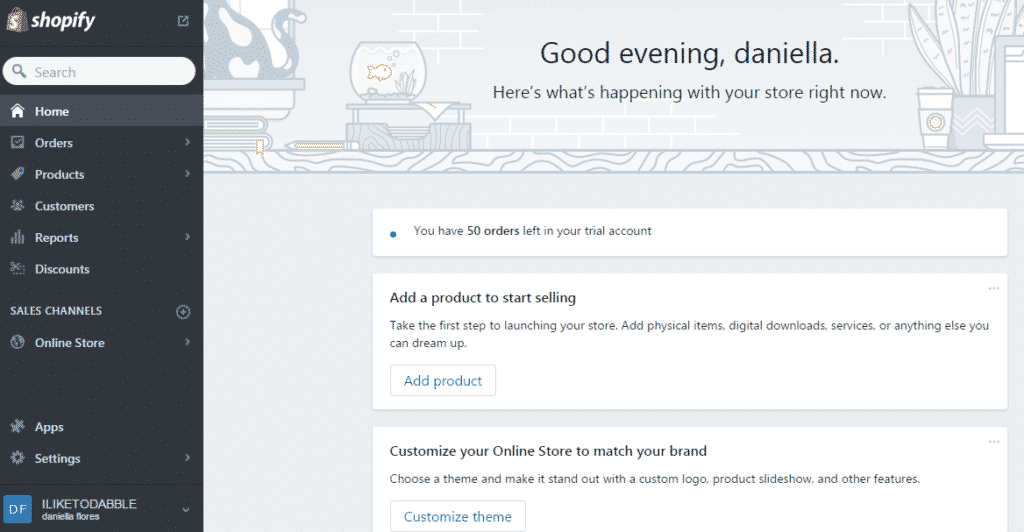This screenshot has width=1024, height=532.
Task: Expand the Settings submenu chevron
Action: pyautogui.click(x=187, y=458)
